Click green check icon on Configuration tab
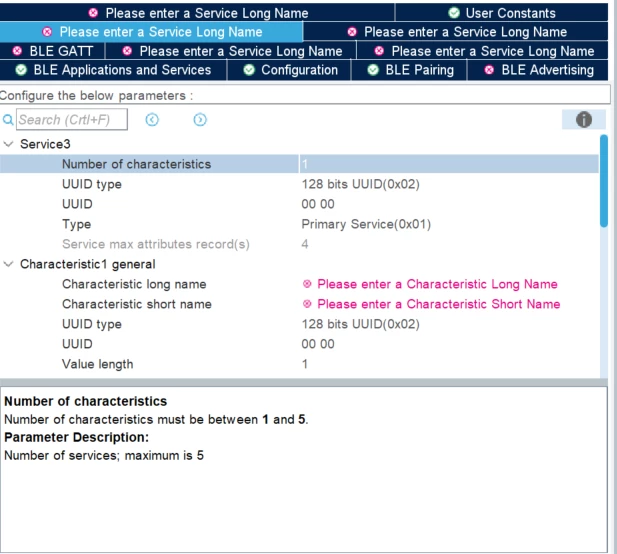The image size is (617, 554). click(x=249, y=70)
